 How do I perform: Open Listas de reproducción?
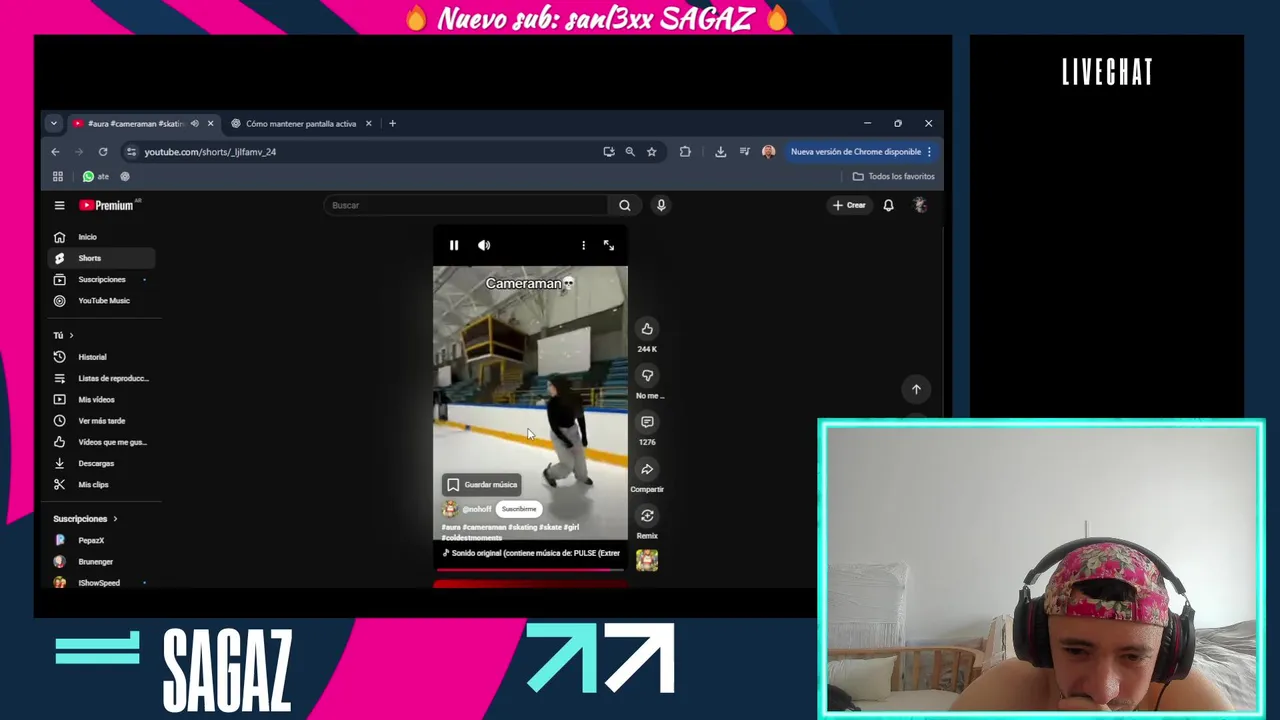(x=101, y=378)
